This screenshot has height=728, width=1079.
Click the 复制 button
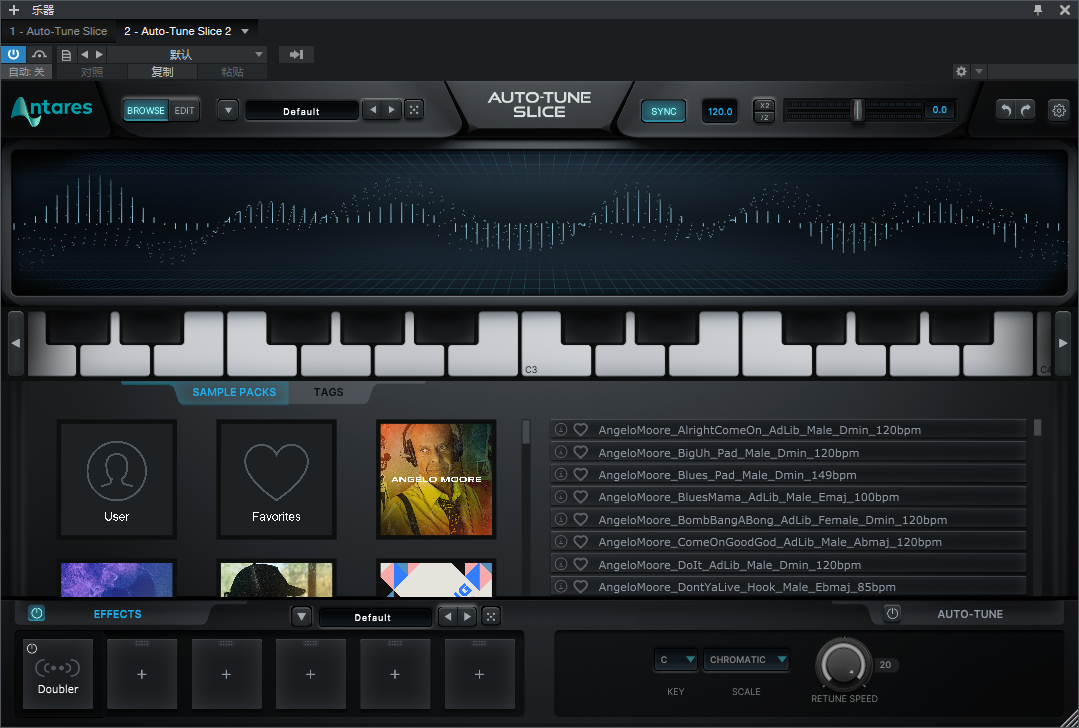pos(162,72)
